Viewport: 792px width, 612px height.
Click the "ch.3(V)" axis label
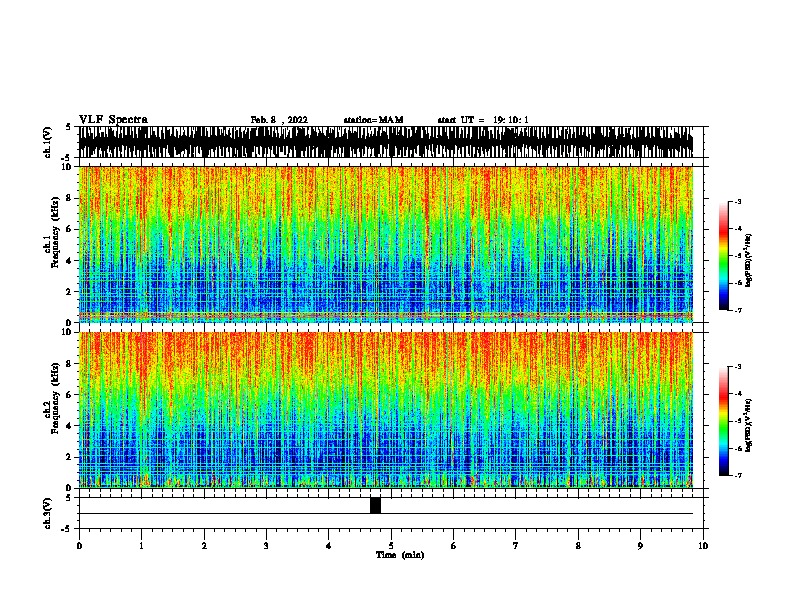point(47,513)
